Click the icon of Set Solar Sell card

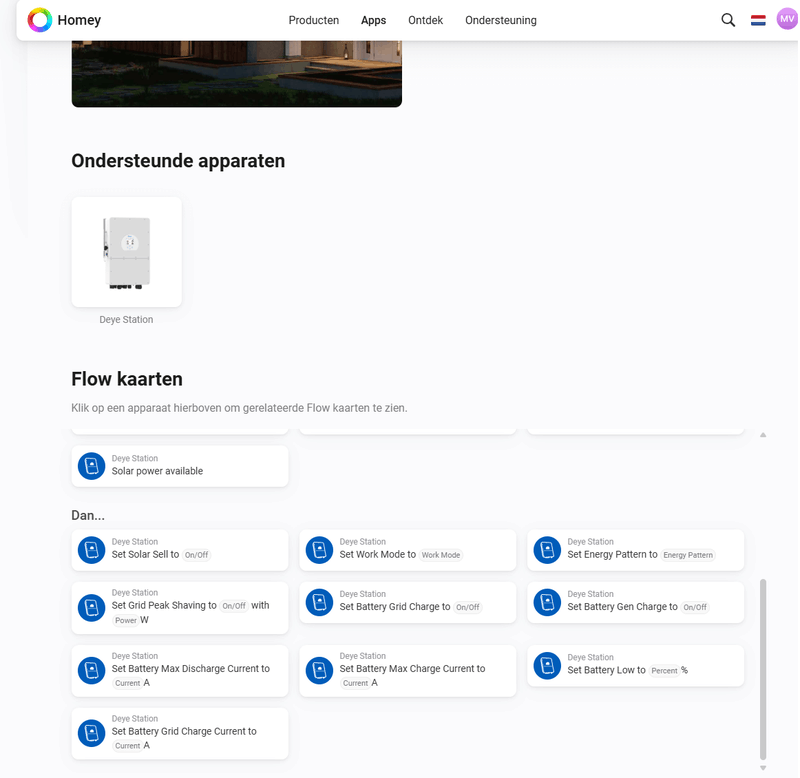[x=92, y=550]
